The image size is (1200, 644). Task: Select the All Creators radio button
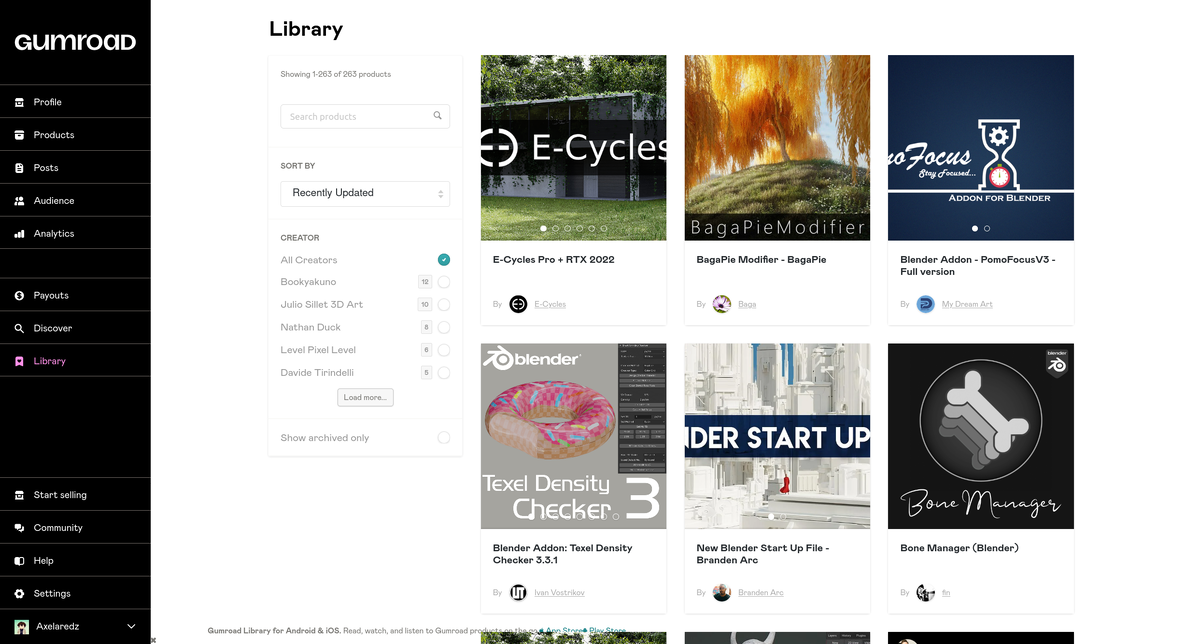click(x=444, y=260)
